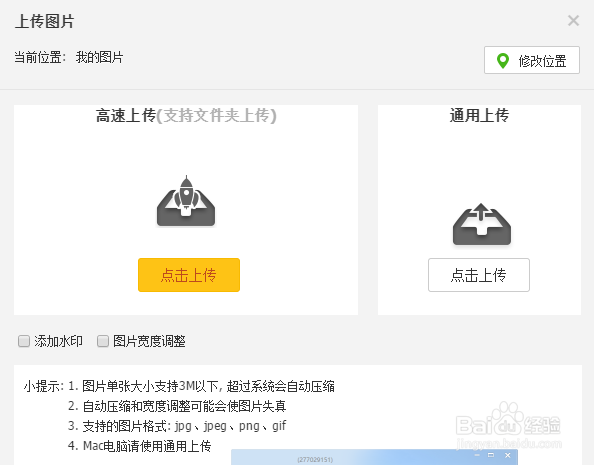This screenshot has width=594, height=465.
Task: Click the 修改位置 button
Action: tap(531, 60)
